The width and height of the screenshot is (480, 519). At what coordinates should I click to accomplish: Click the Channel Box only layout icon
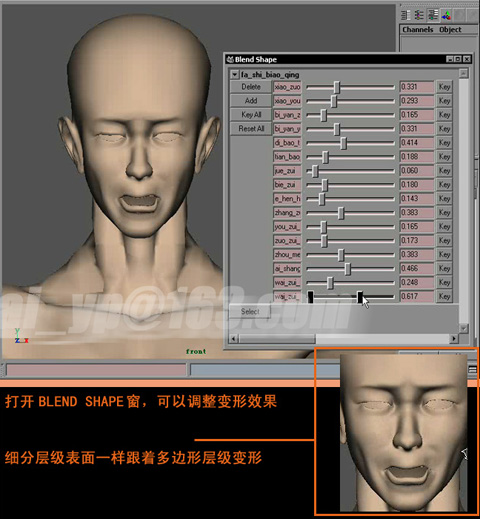pyautogui.click(x=406, y=15)
